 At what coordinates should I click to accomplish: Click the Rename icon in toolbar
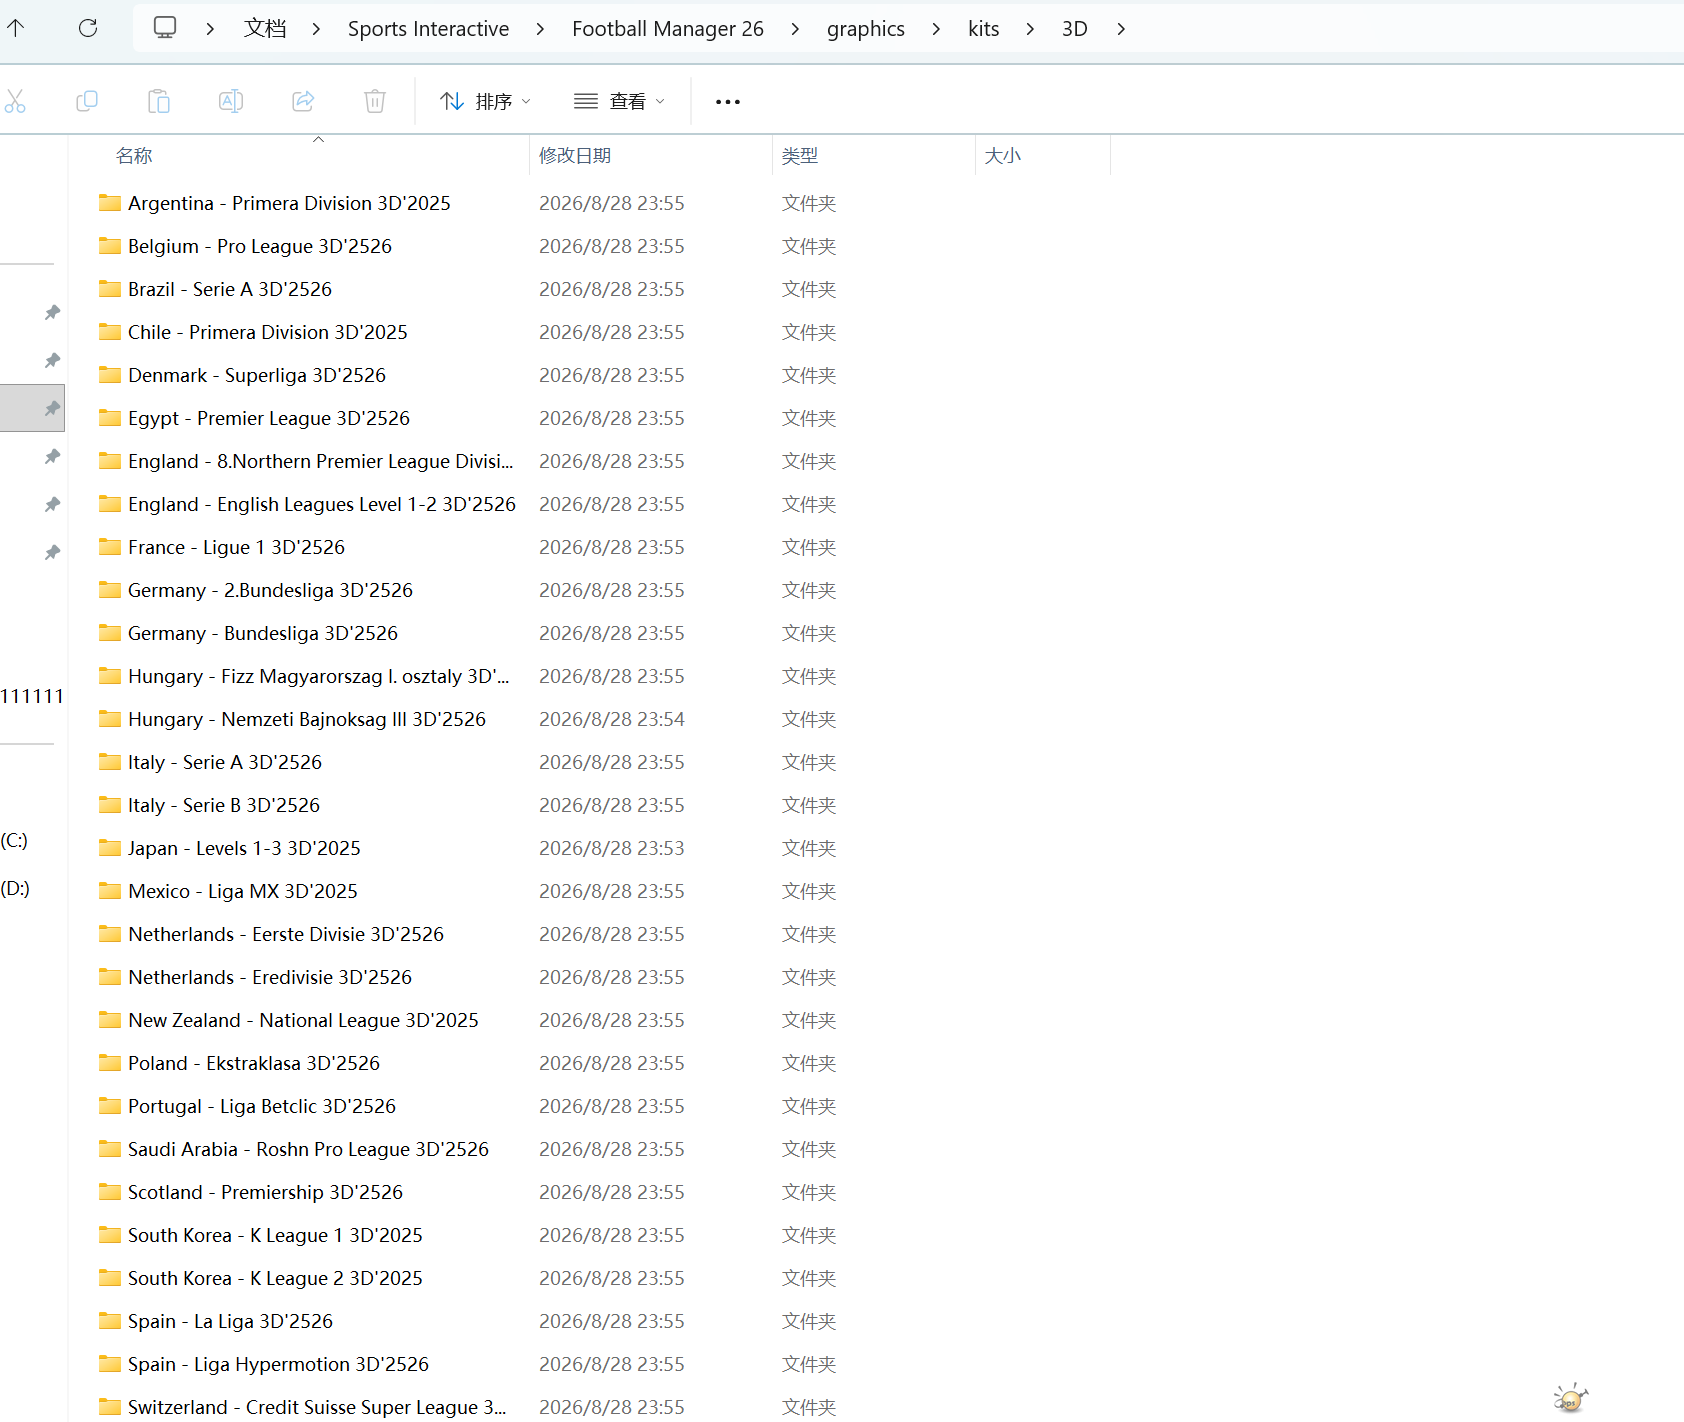(231, 101)
